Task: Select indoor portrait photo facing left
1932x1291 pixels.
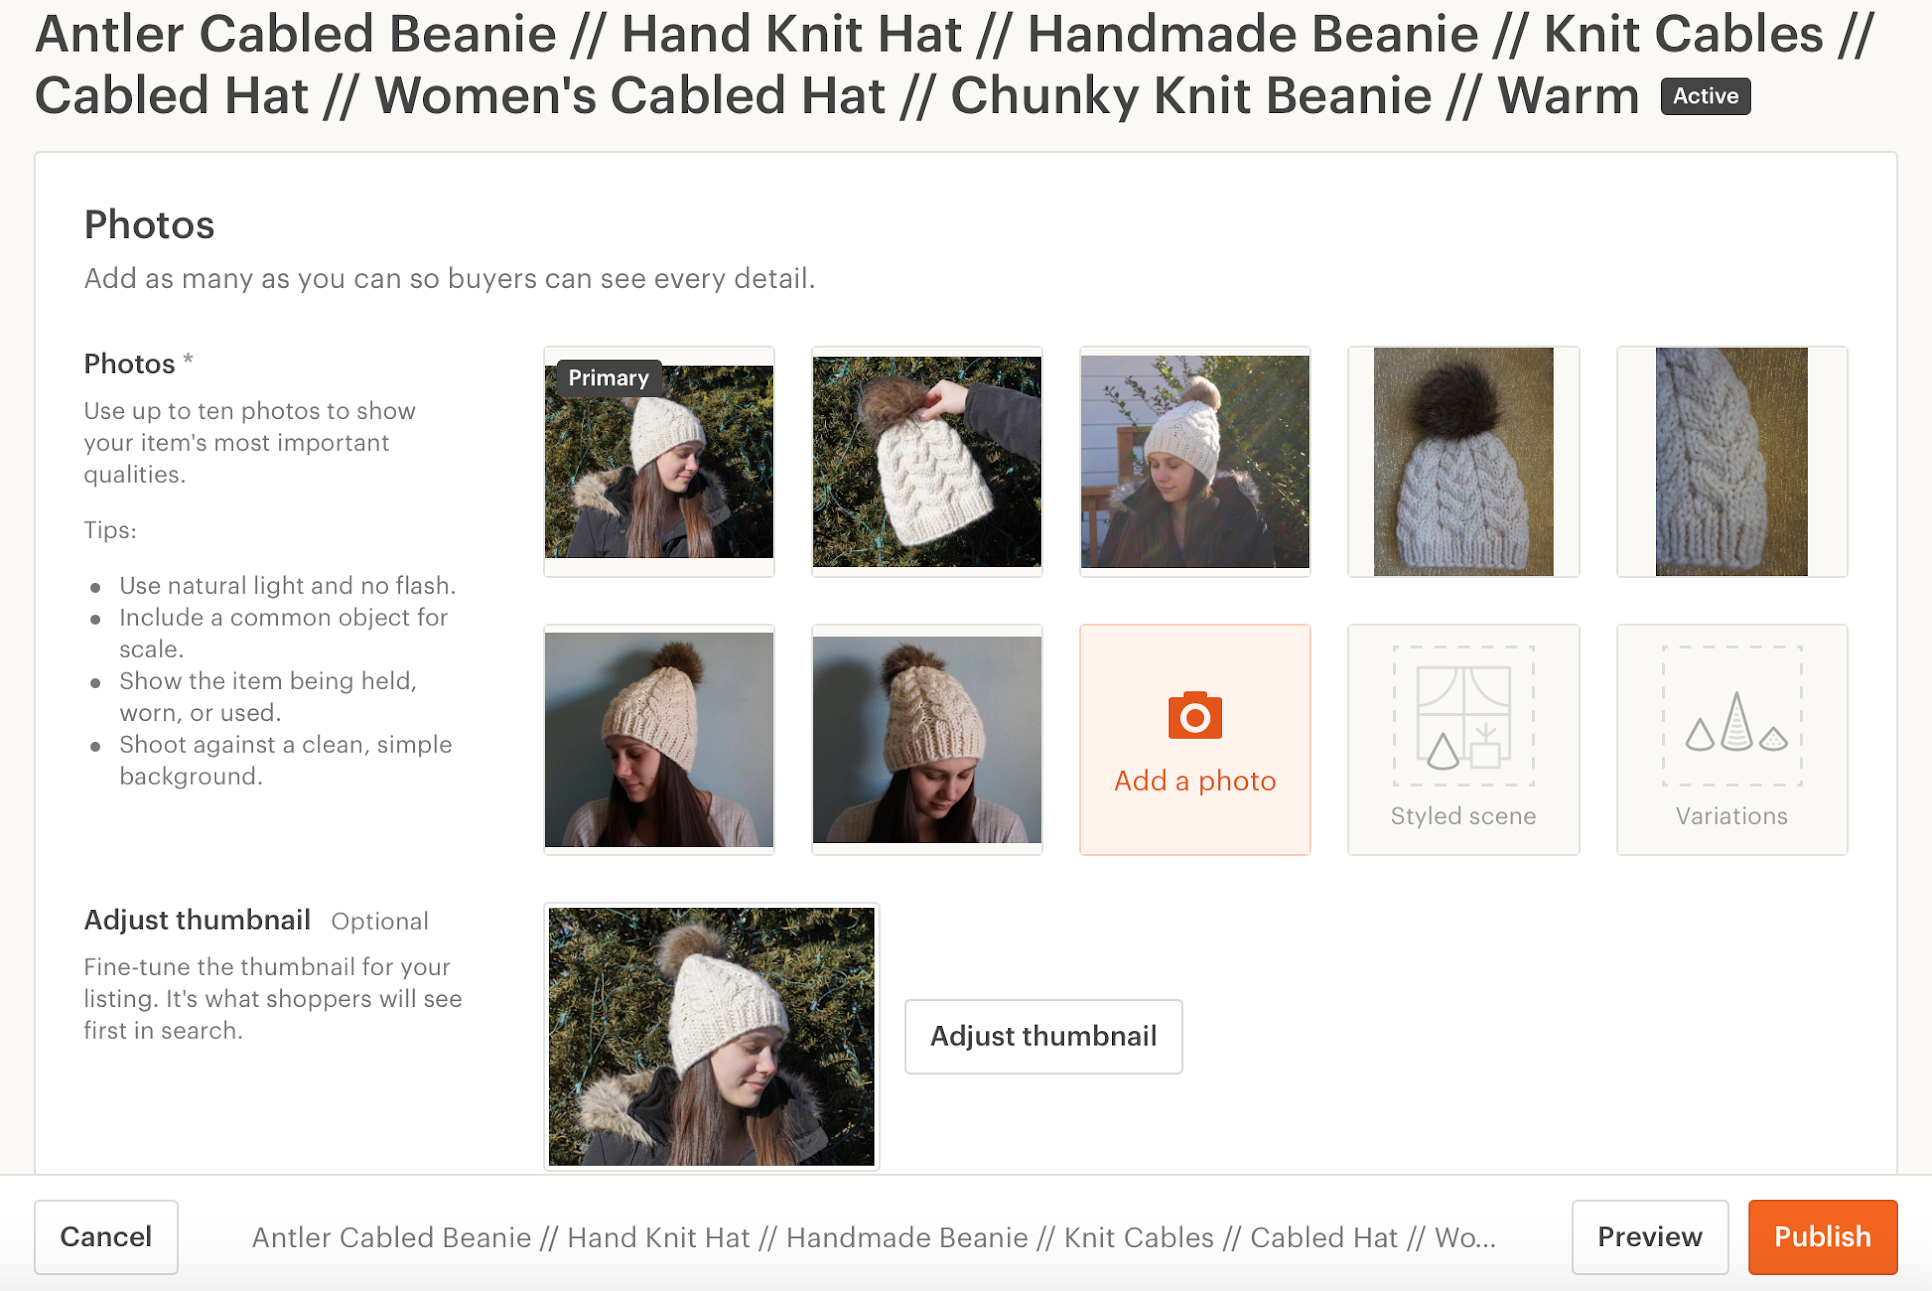Action: tap(659, 740)
